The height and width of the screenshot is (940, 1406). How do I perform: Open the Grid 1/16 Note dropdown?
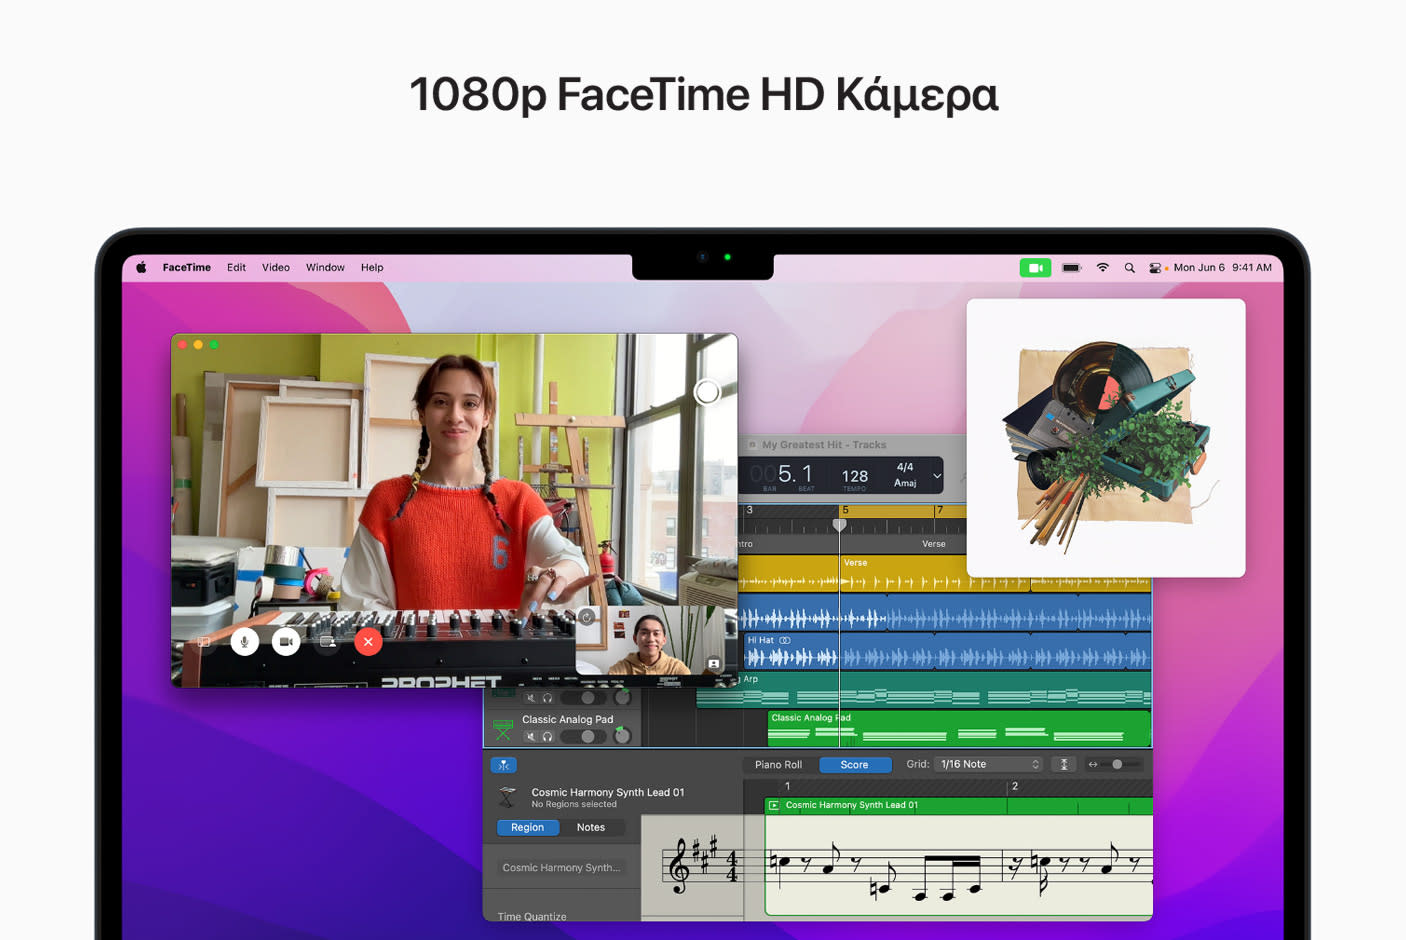[x=988, y=764]
